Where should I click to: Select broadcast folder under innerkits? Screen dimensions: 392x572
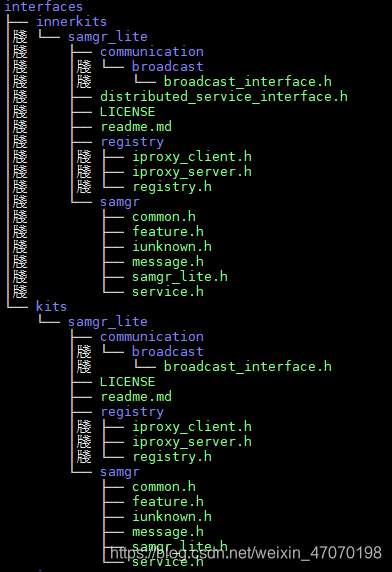pos(167,67)
